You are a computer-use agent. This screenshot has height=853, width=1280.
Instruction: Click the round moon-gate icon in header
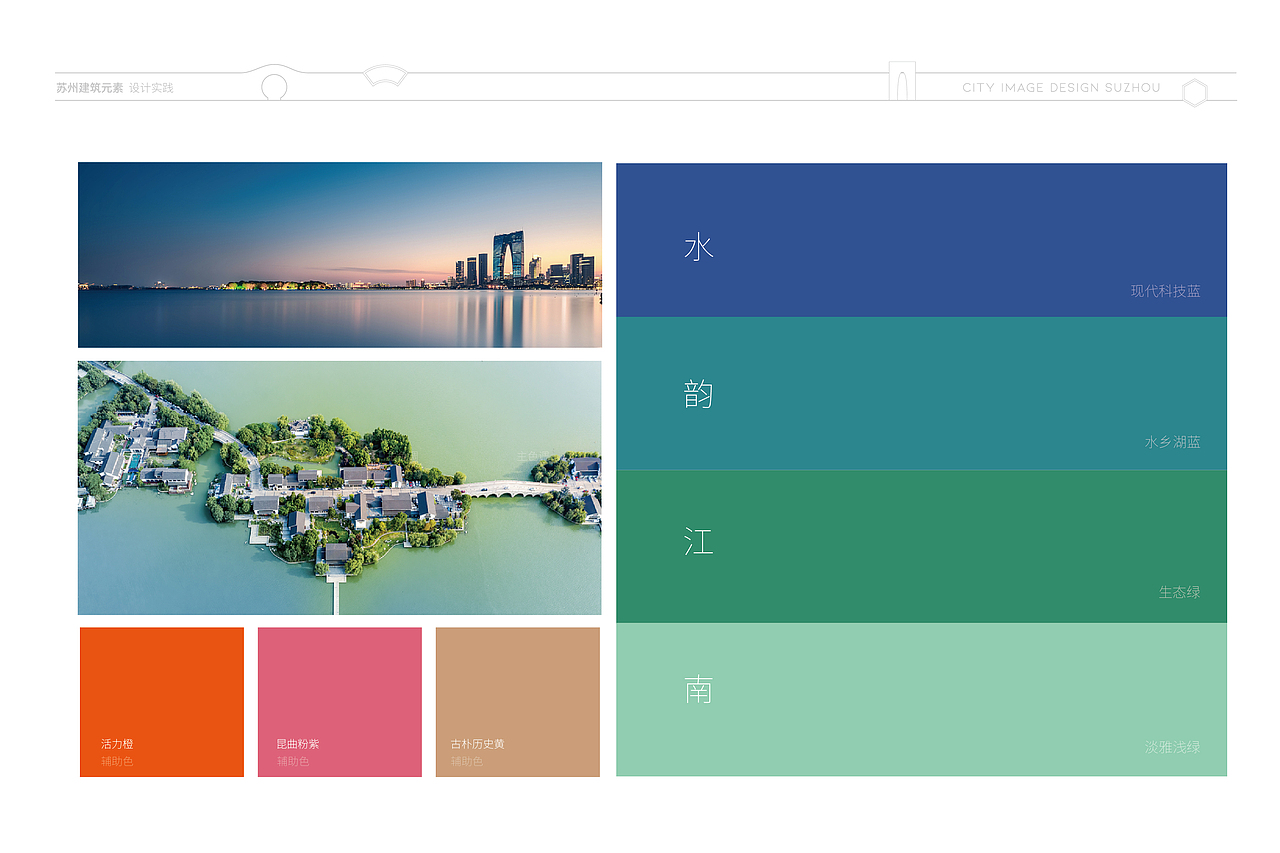274,88
